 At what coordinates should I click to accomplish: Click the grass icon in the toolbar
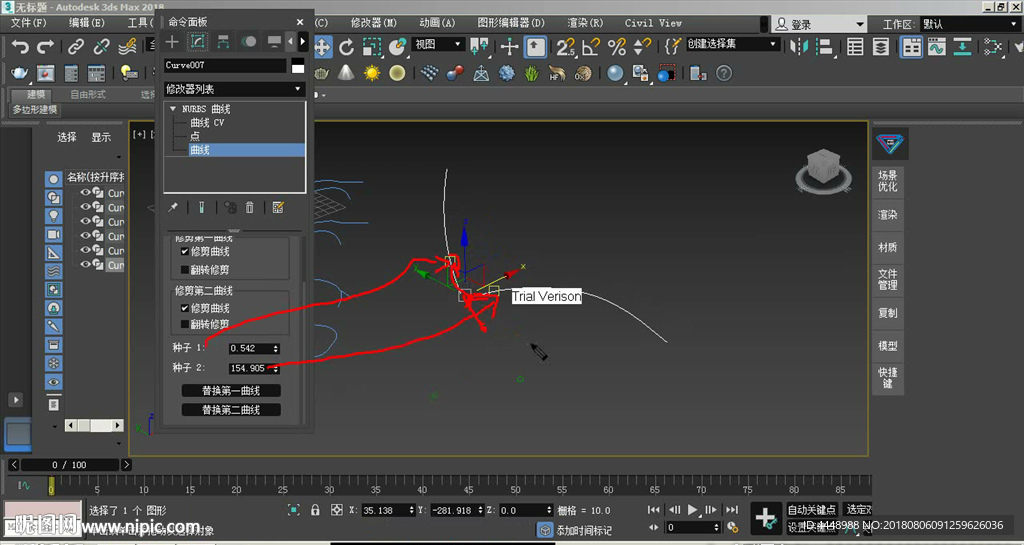tap(532, 73)
